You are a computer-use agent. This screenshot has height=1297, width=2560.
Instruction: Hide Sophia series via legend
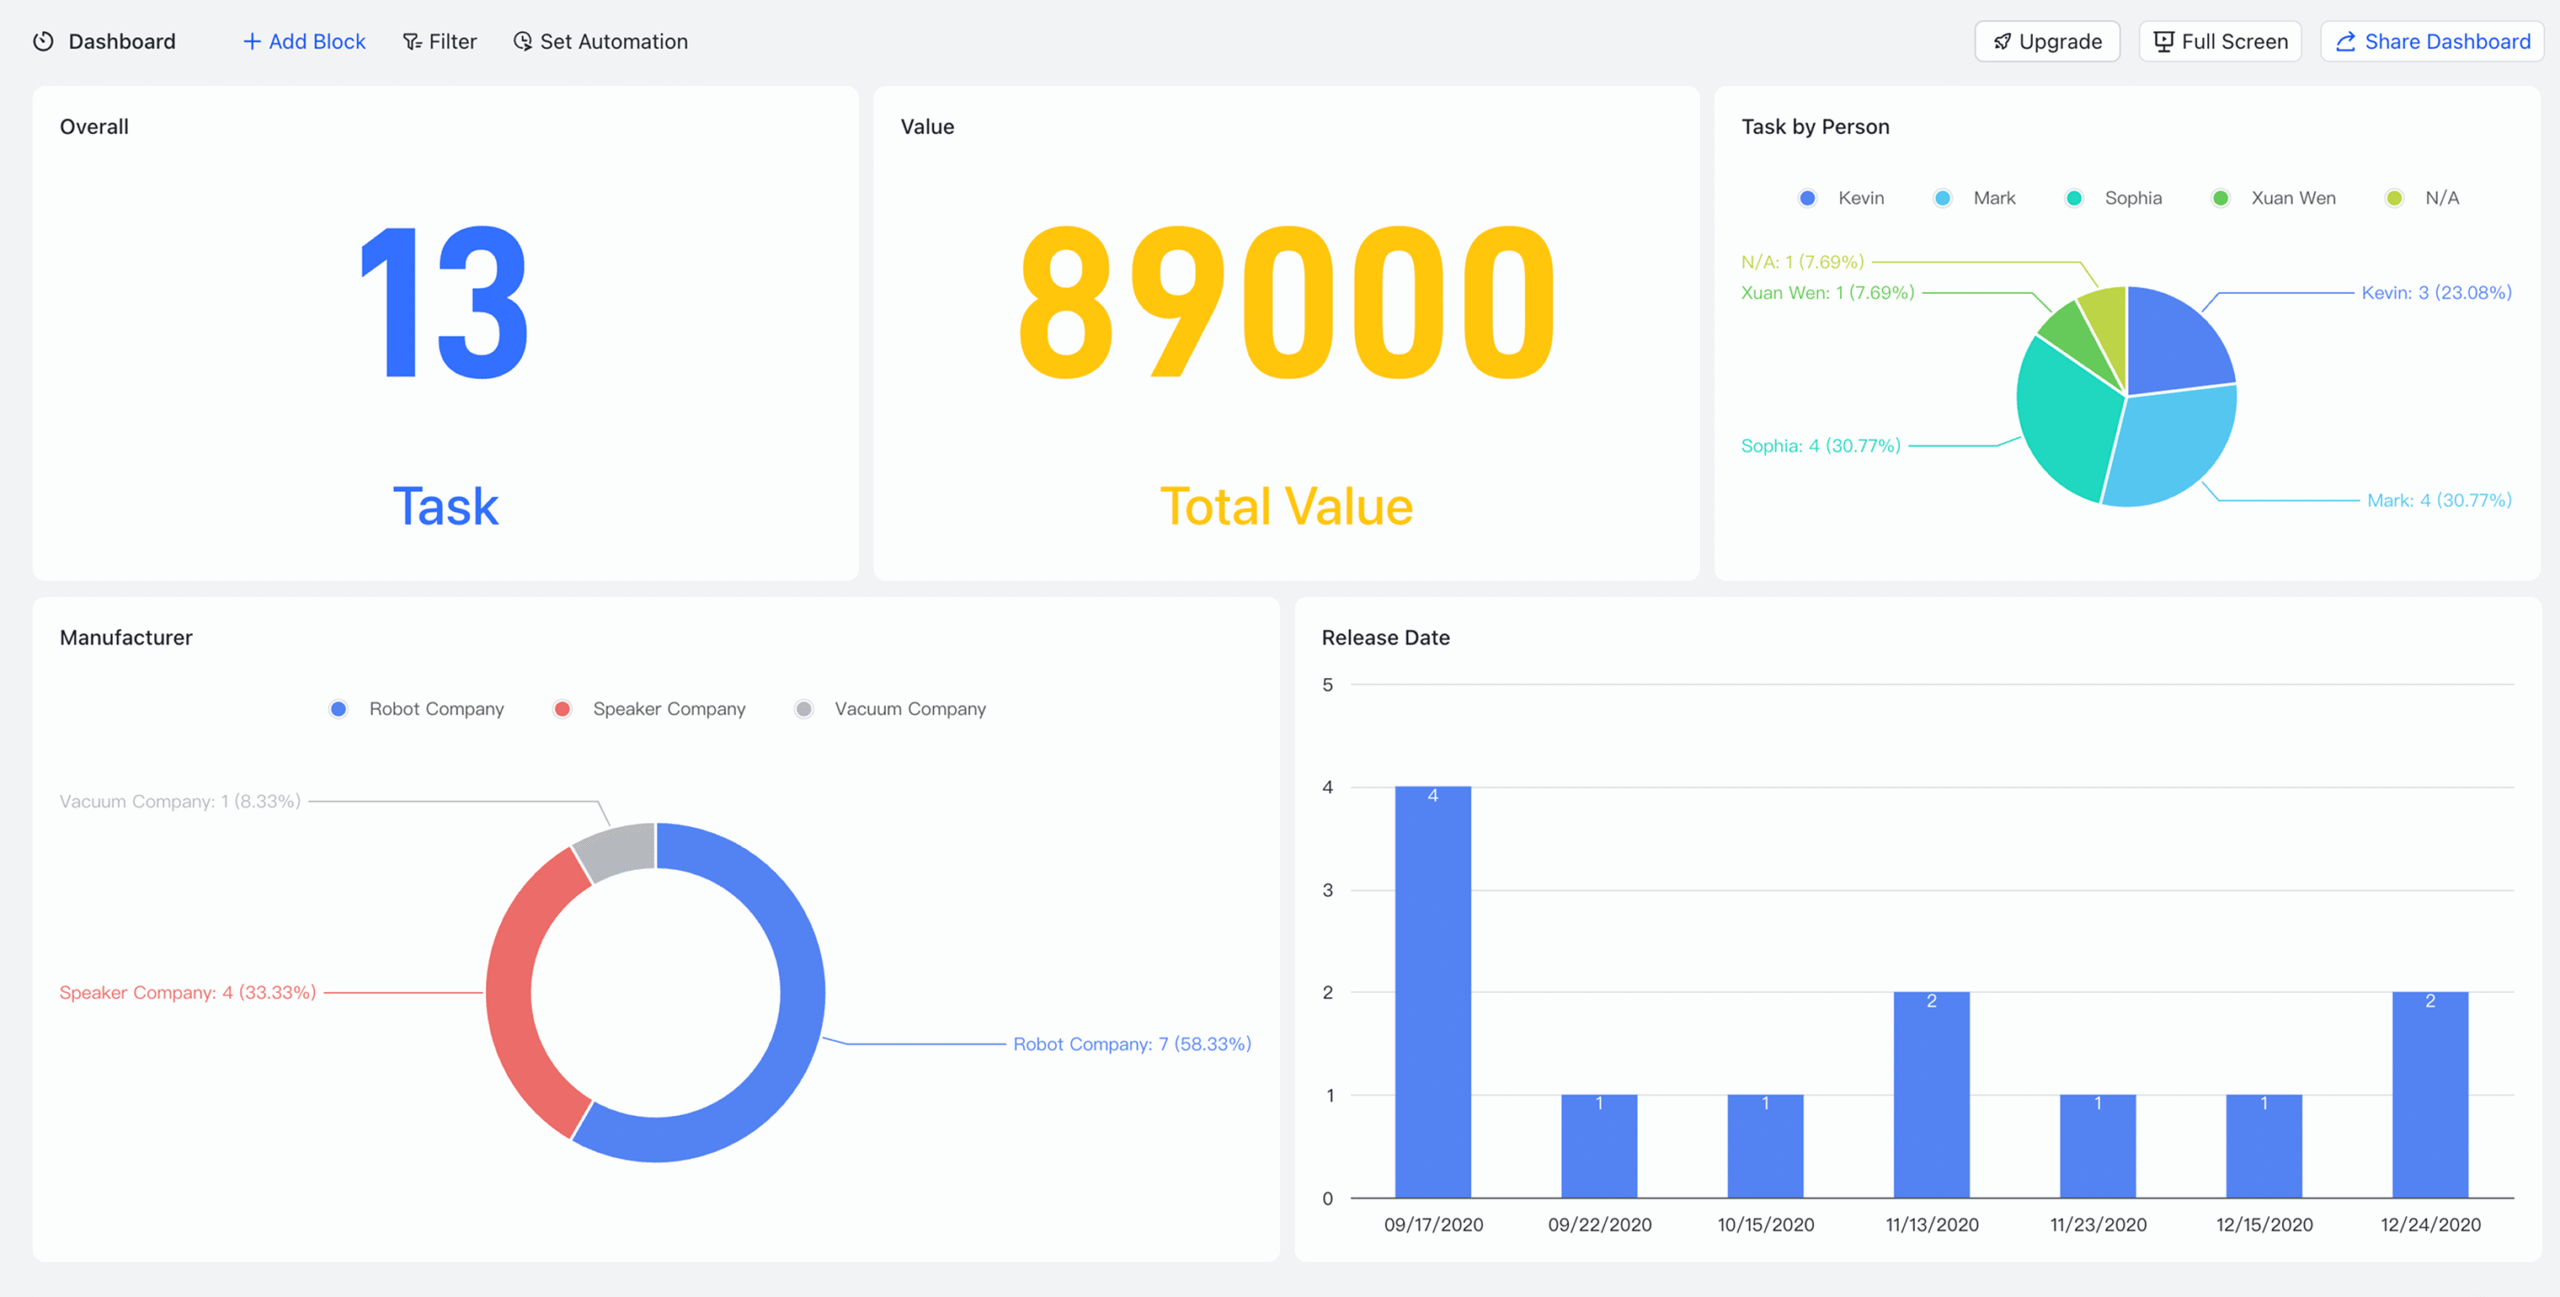coord(2132,198)
